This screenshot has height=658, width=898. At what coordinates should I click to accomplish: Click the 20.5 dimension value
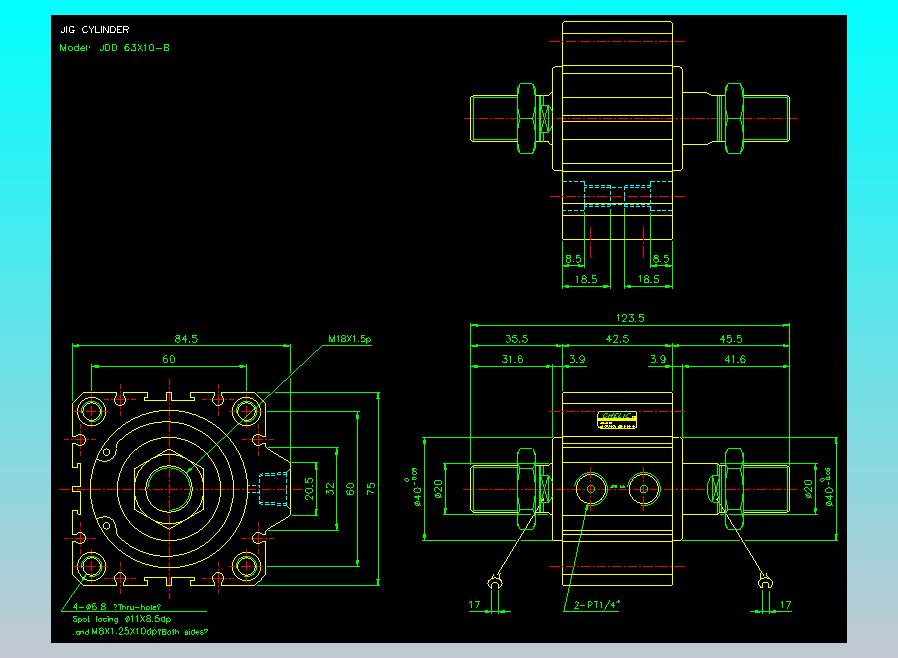tap(309, 489)
